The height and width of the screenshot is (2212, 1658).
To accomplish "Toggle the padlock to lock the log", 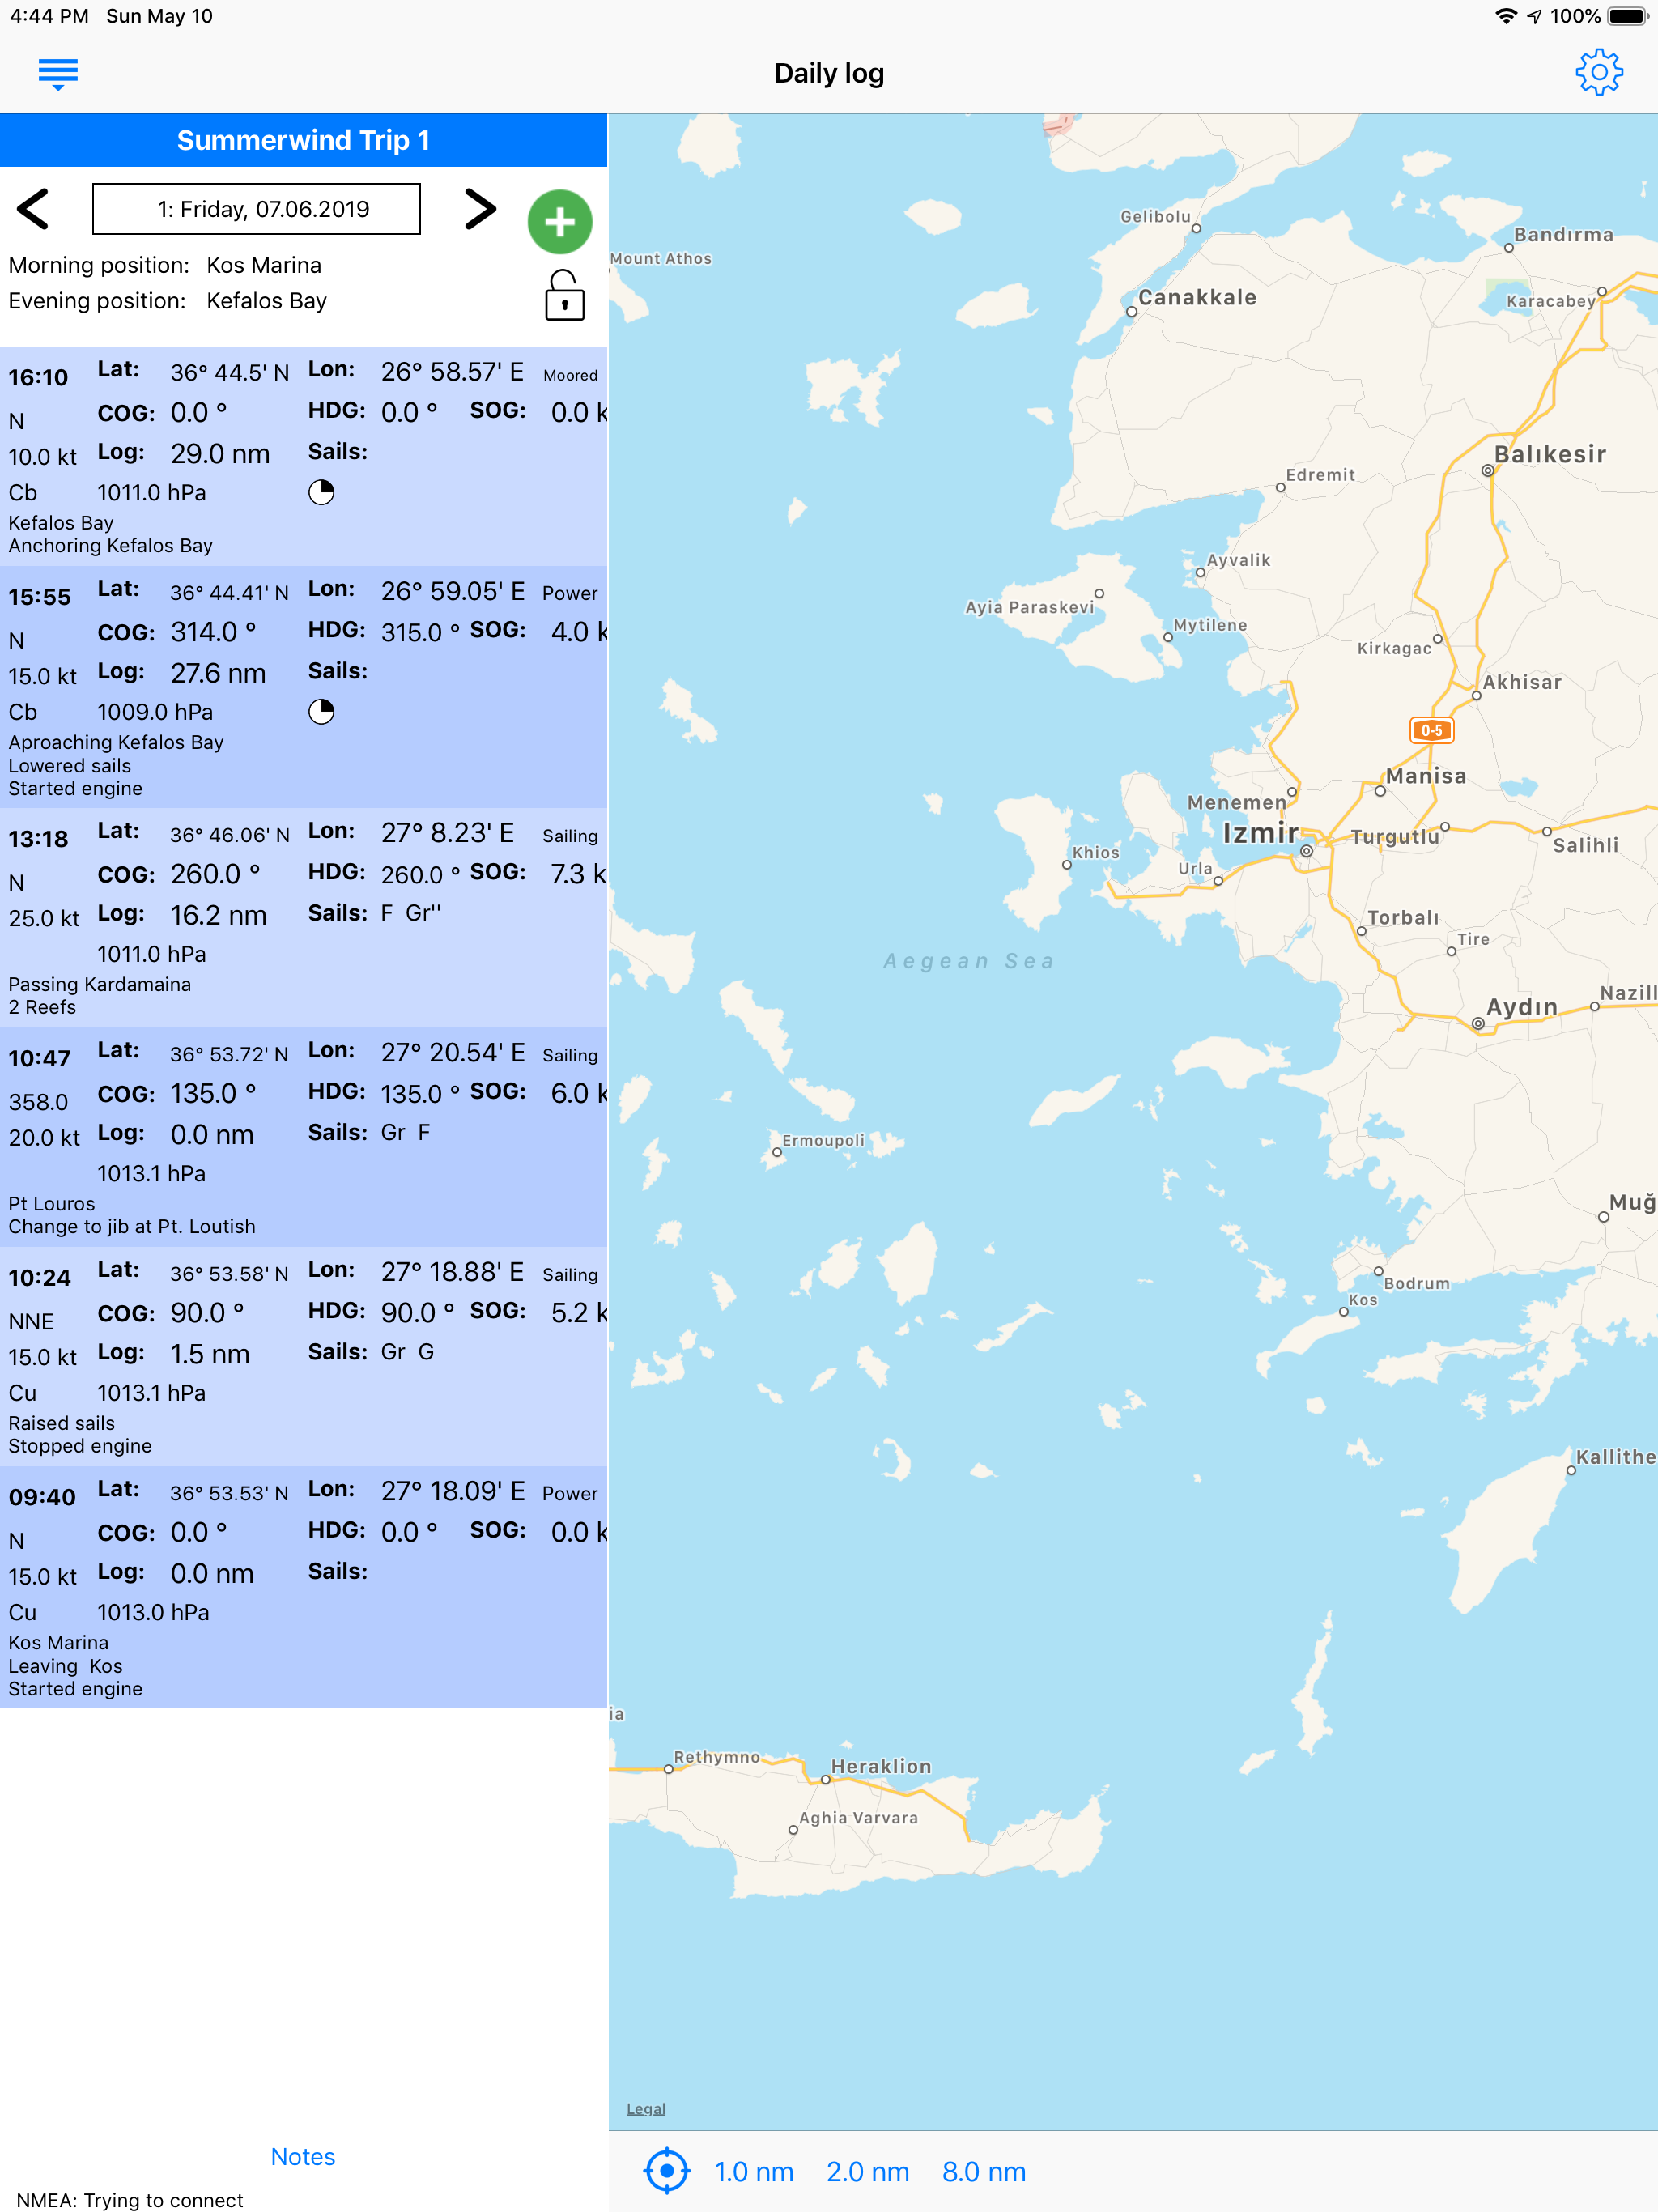I will [x=564, y=296].
